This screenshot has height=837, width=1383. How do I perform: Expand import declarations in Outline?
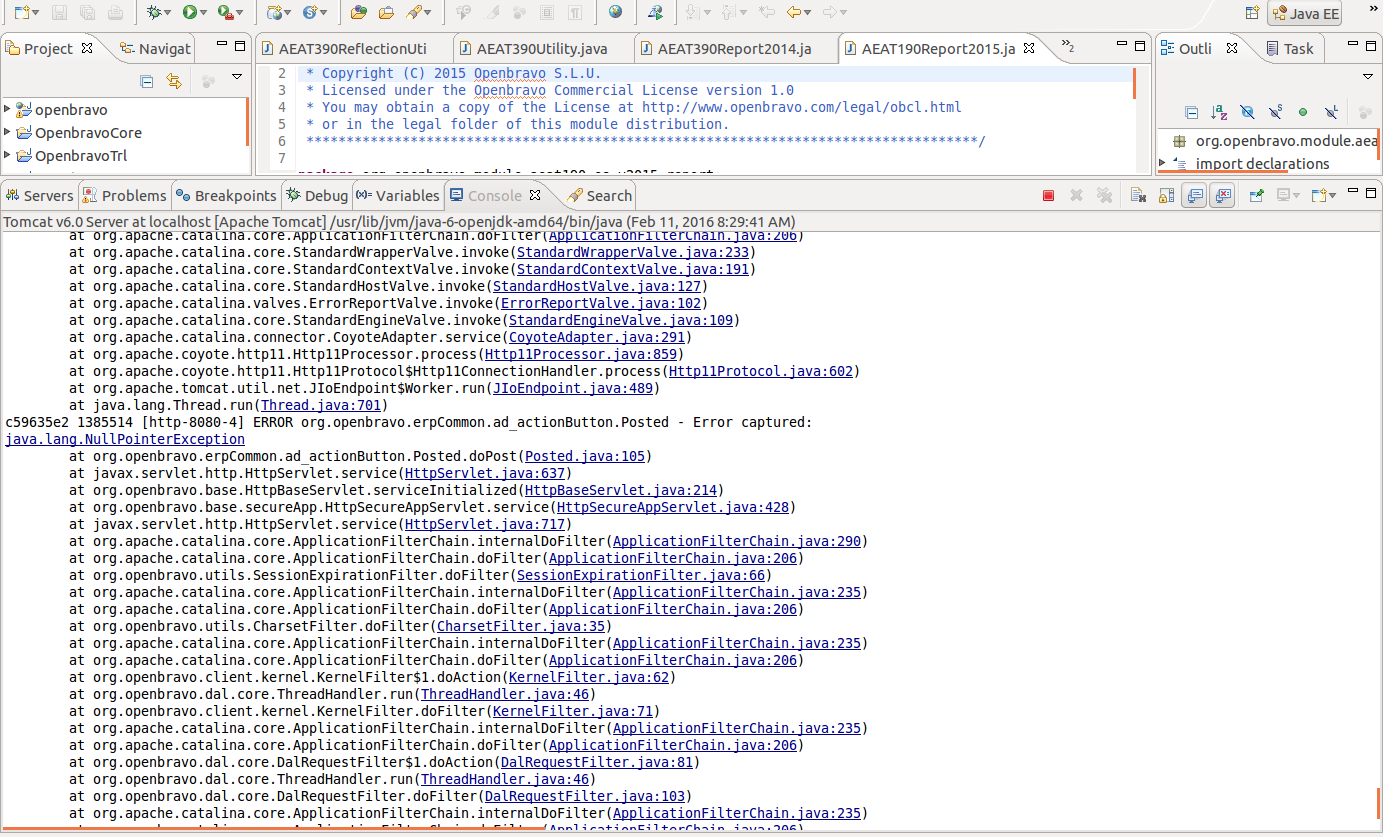click(1162, 163)
